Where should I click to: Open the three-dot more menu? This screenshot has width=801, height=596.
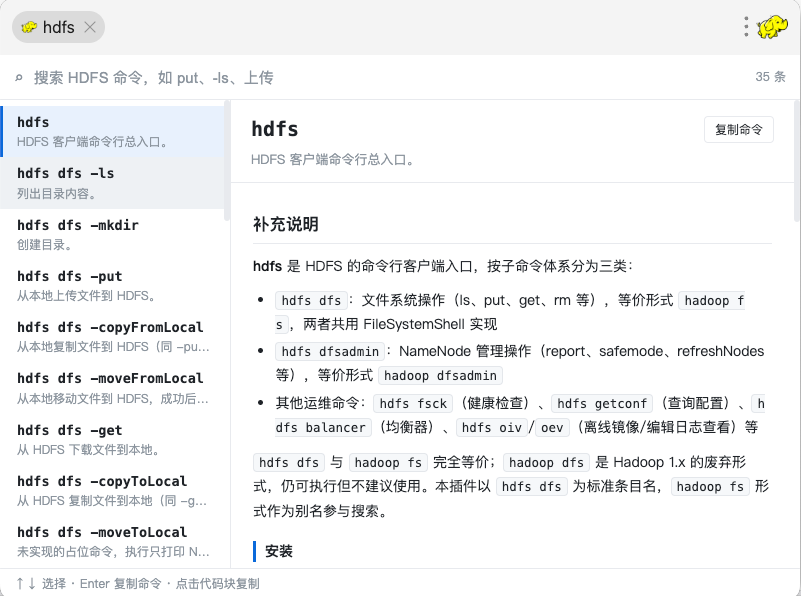746,27
